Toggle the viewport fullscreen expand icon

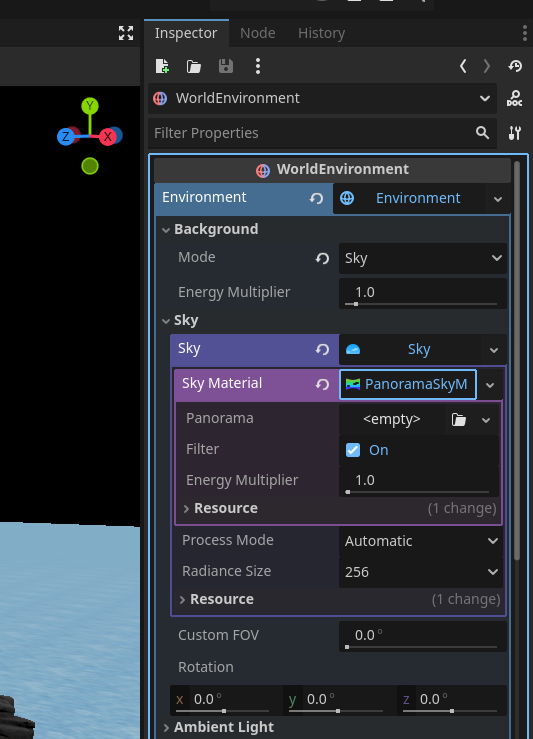pyautogui.click(x=126, y=33)
